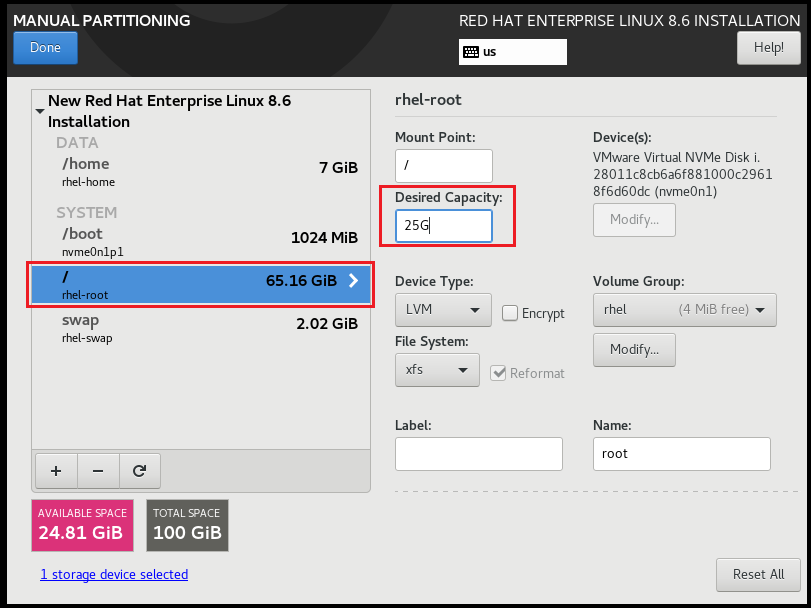Click the 65.16 GiB size value
Image resolution: width=811 pixels, height=608 pixels.
click(x=301, y=281)
